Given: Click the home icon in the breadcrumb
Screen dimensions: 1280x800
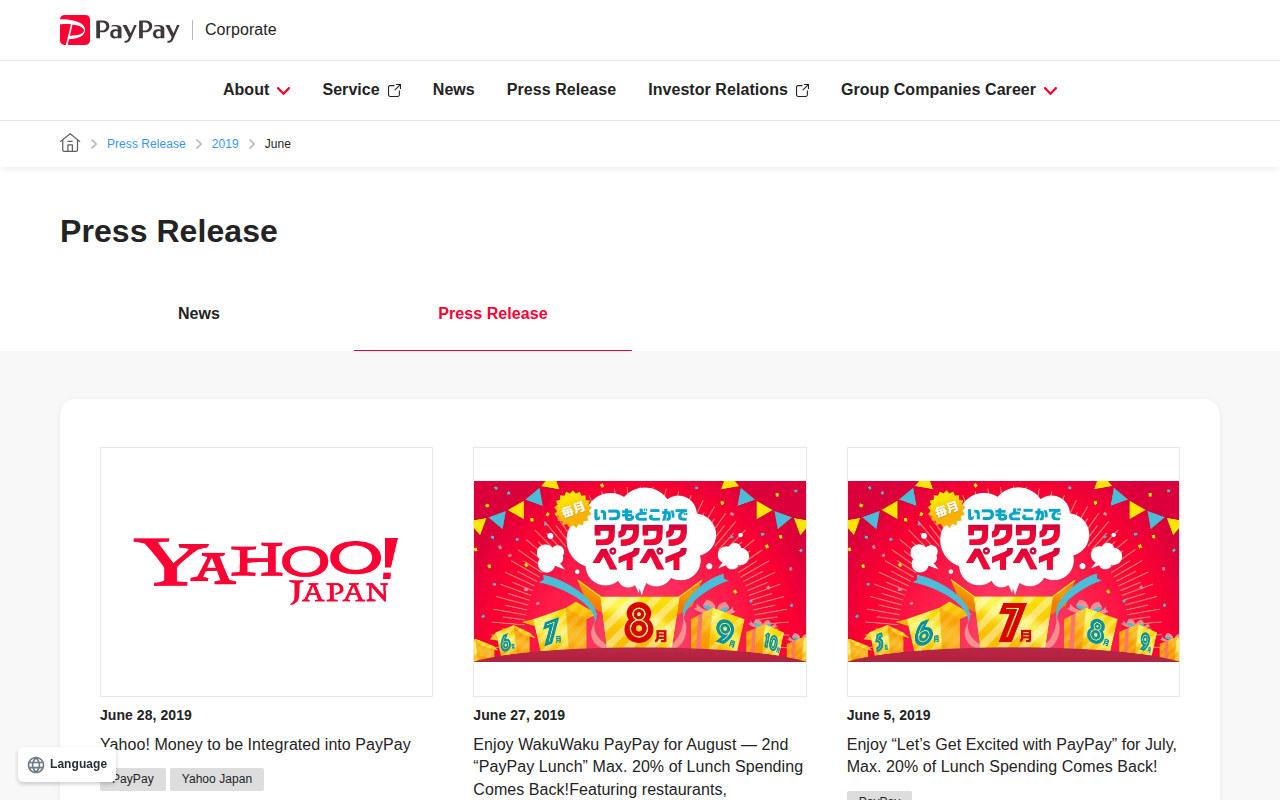Looking at the screenshot, I should 70,143.
